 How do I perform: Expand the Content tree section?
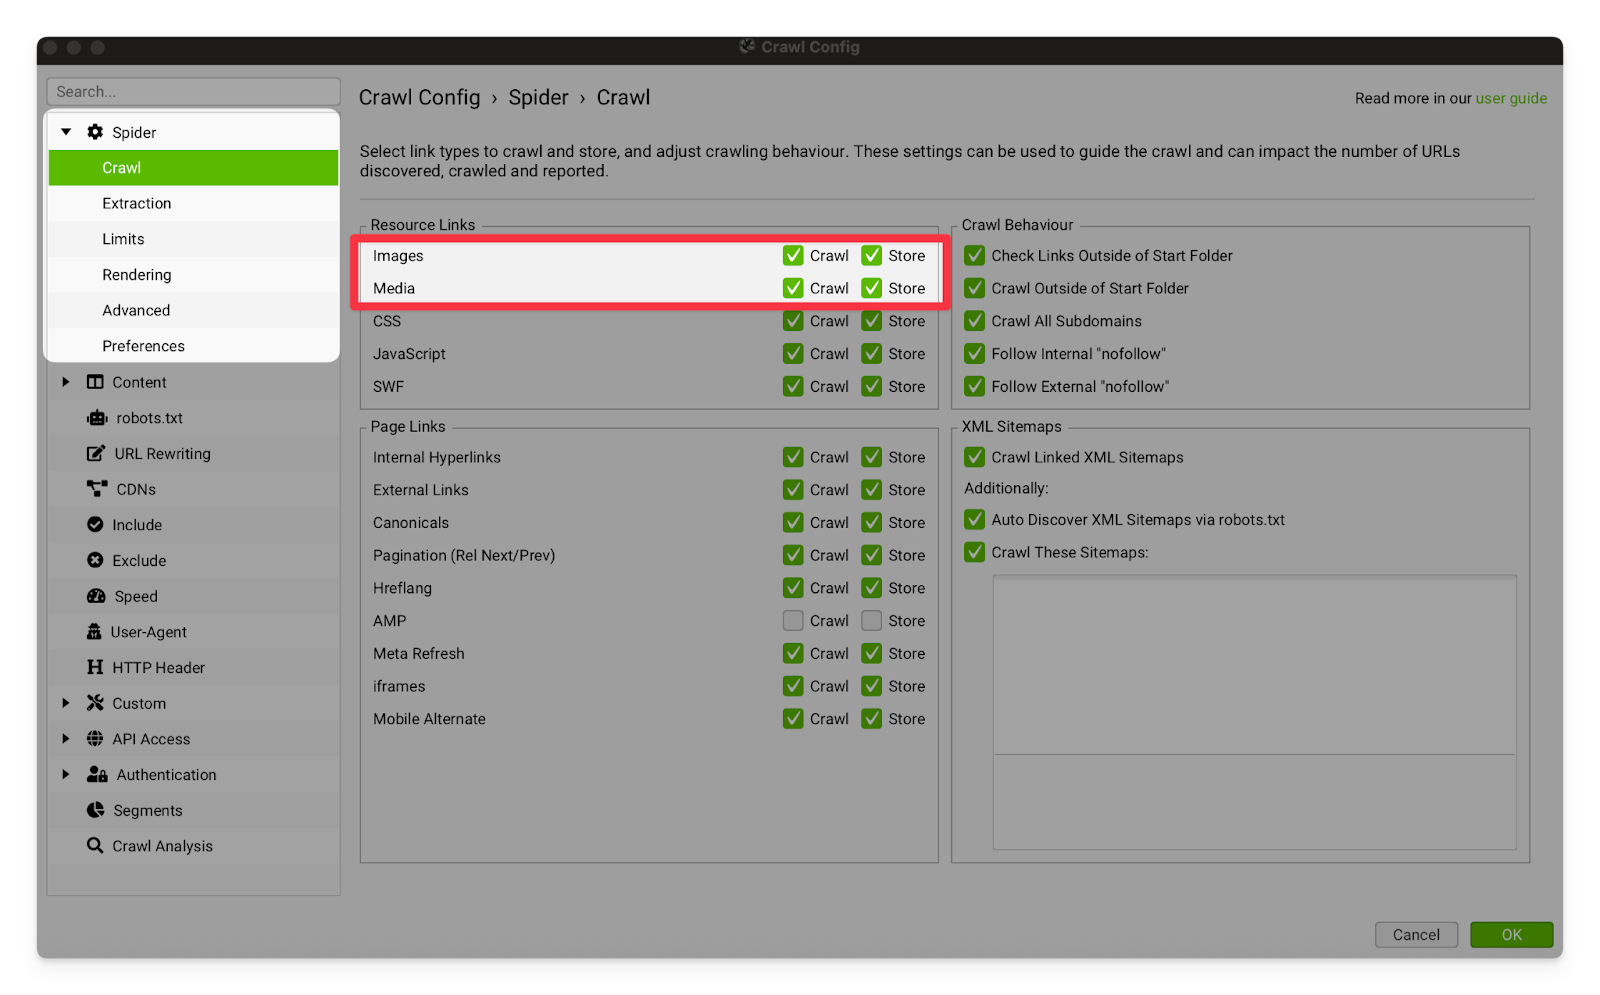[66, 382]
